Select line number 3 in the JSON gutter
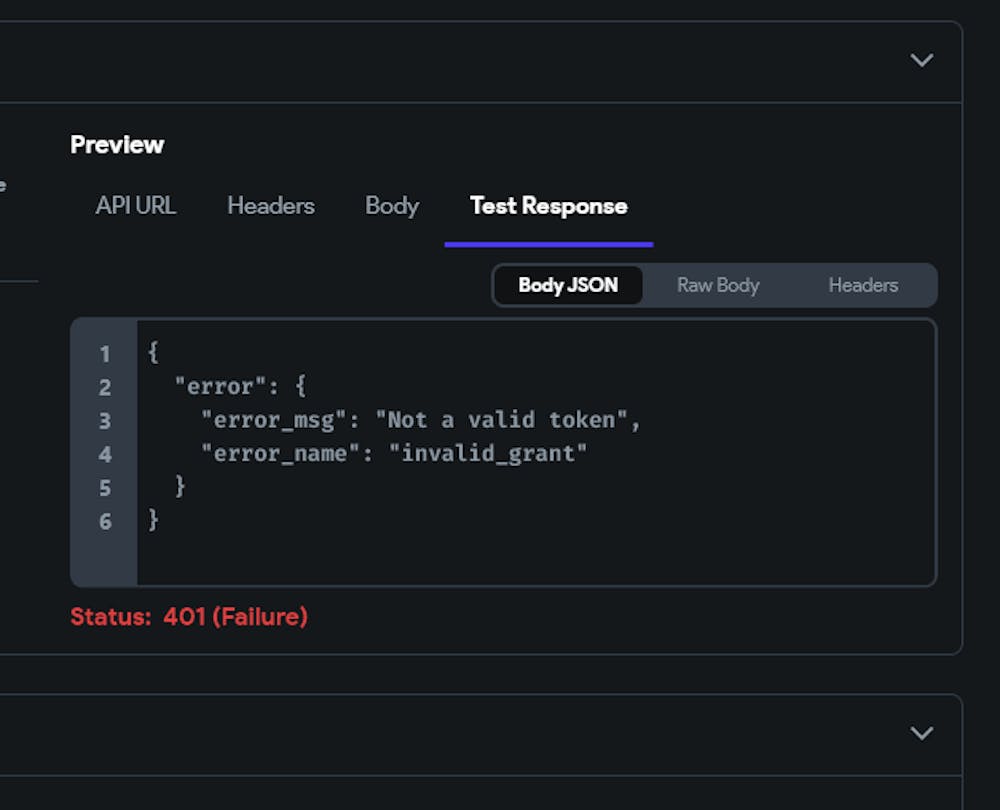The height and width of the screenshot is (810, 1000). tap(104, 421)
